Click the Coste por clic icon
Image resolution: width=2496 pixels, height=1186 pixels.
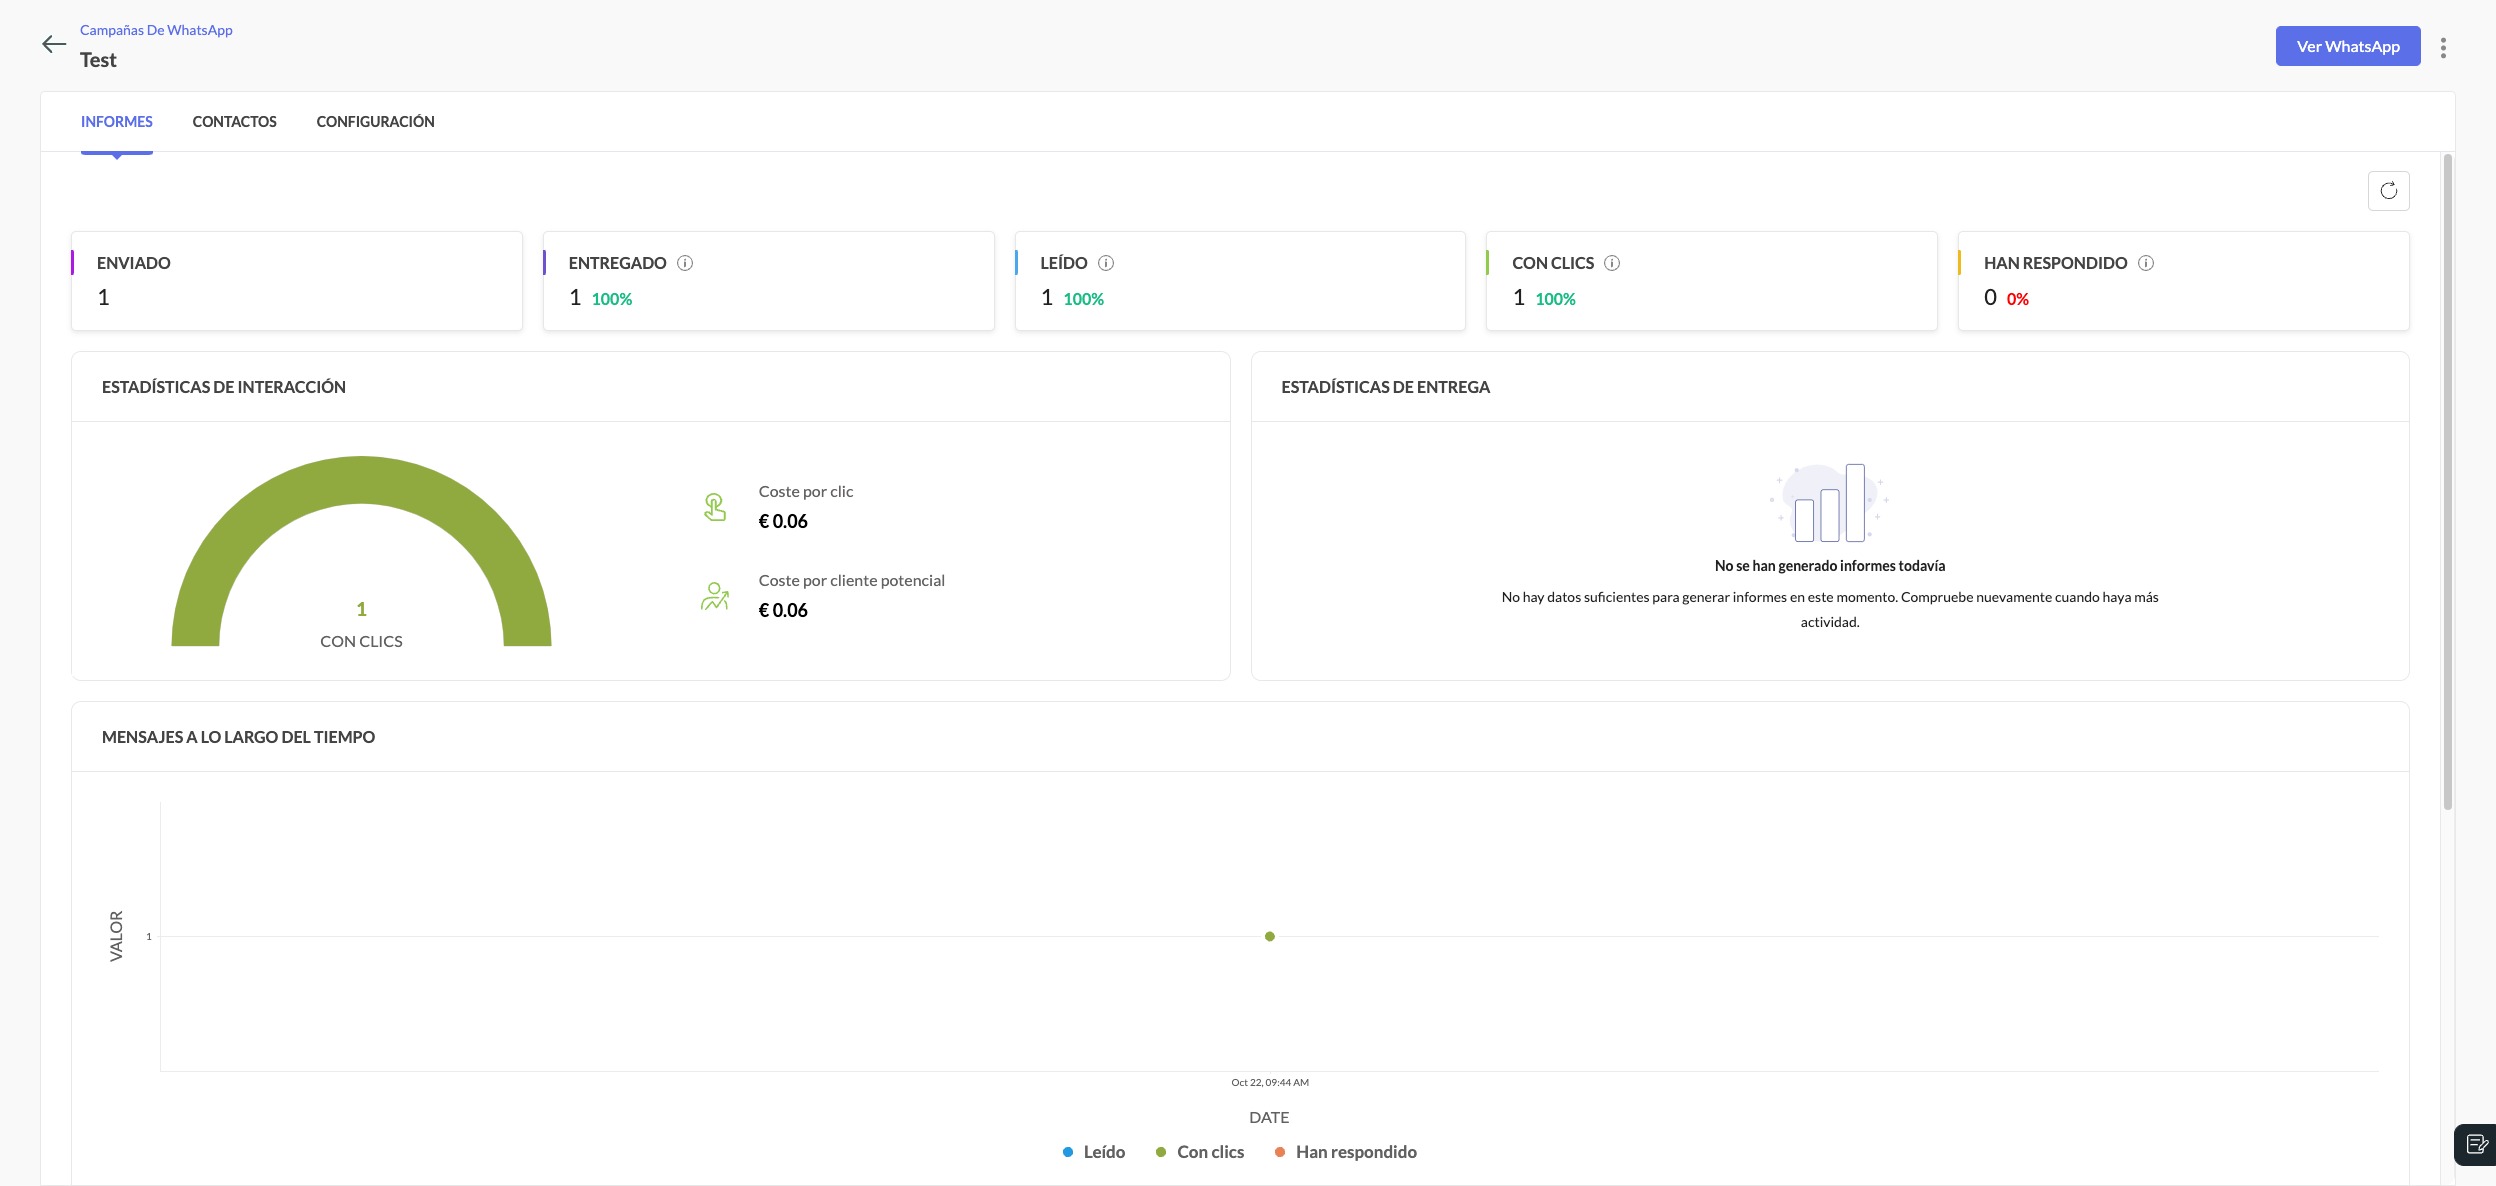[x=714, y=507]
